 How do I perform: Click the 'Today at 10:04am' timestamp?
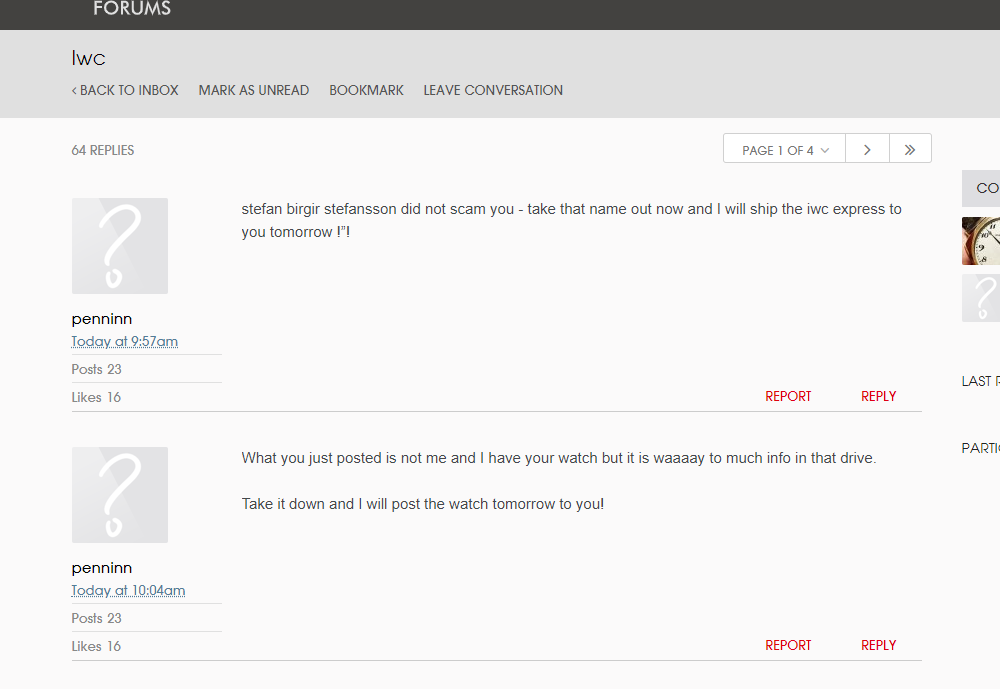[x=128, y=591]
